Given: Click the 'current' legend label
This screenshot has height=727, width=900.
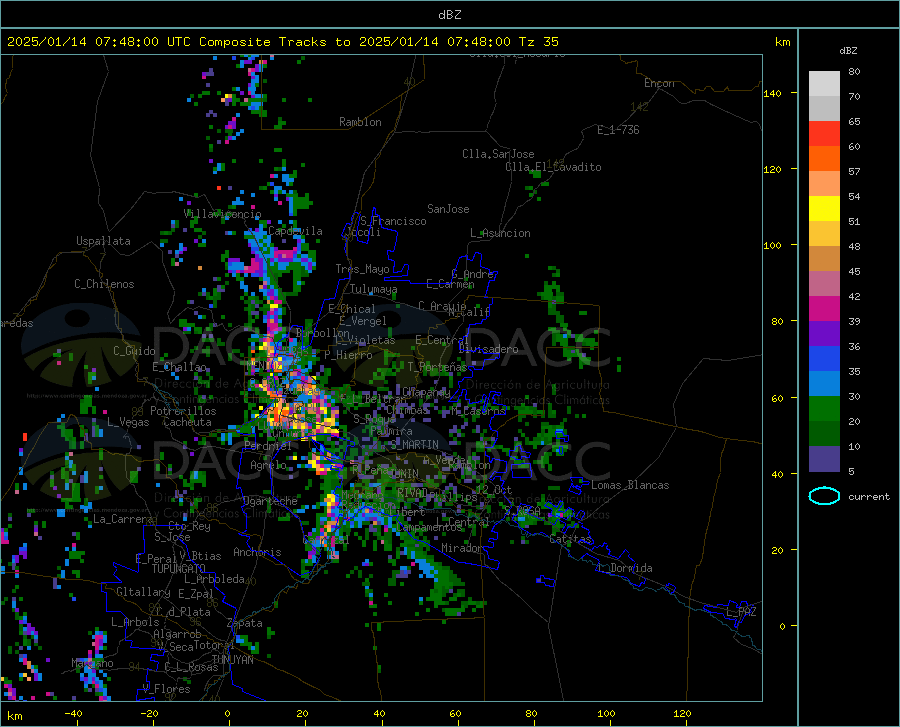Looking at the screenshot, I should pyautogui.click(x=869, y=497).
